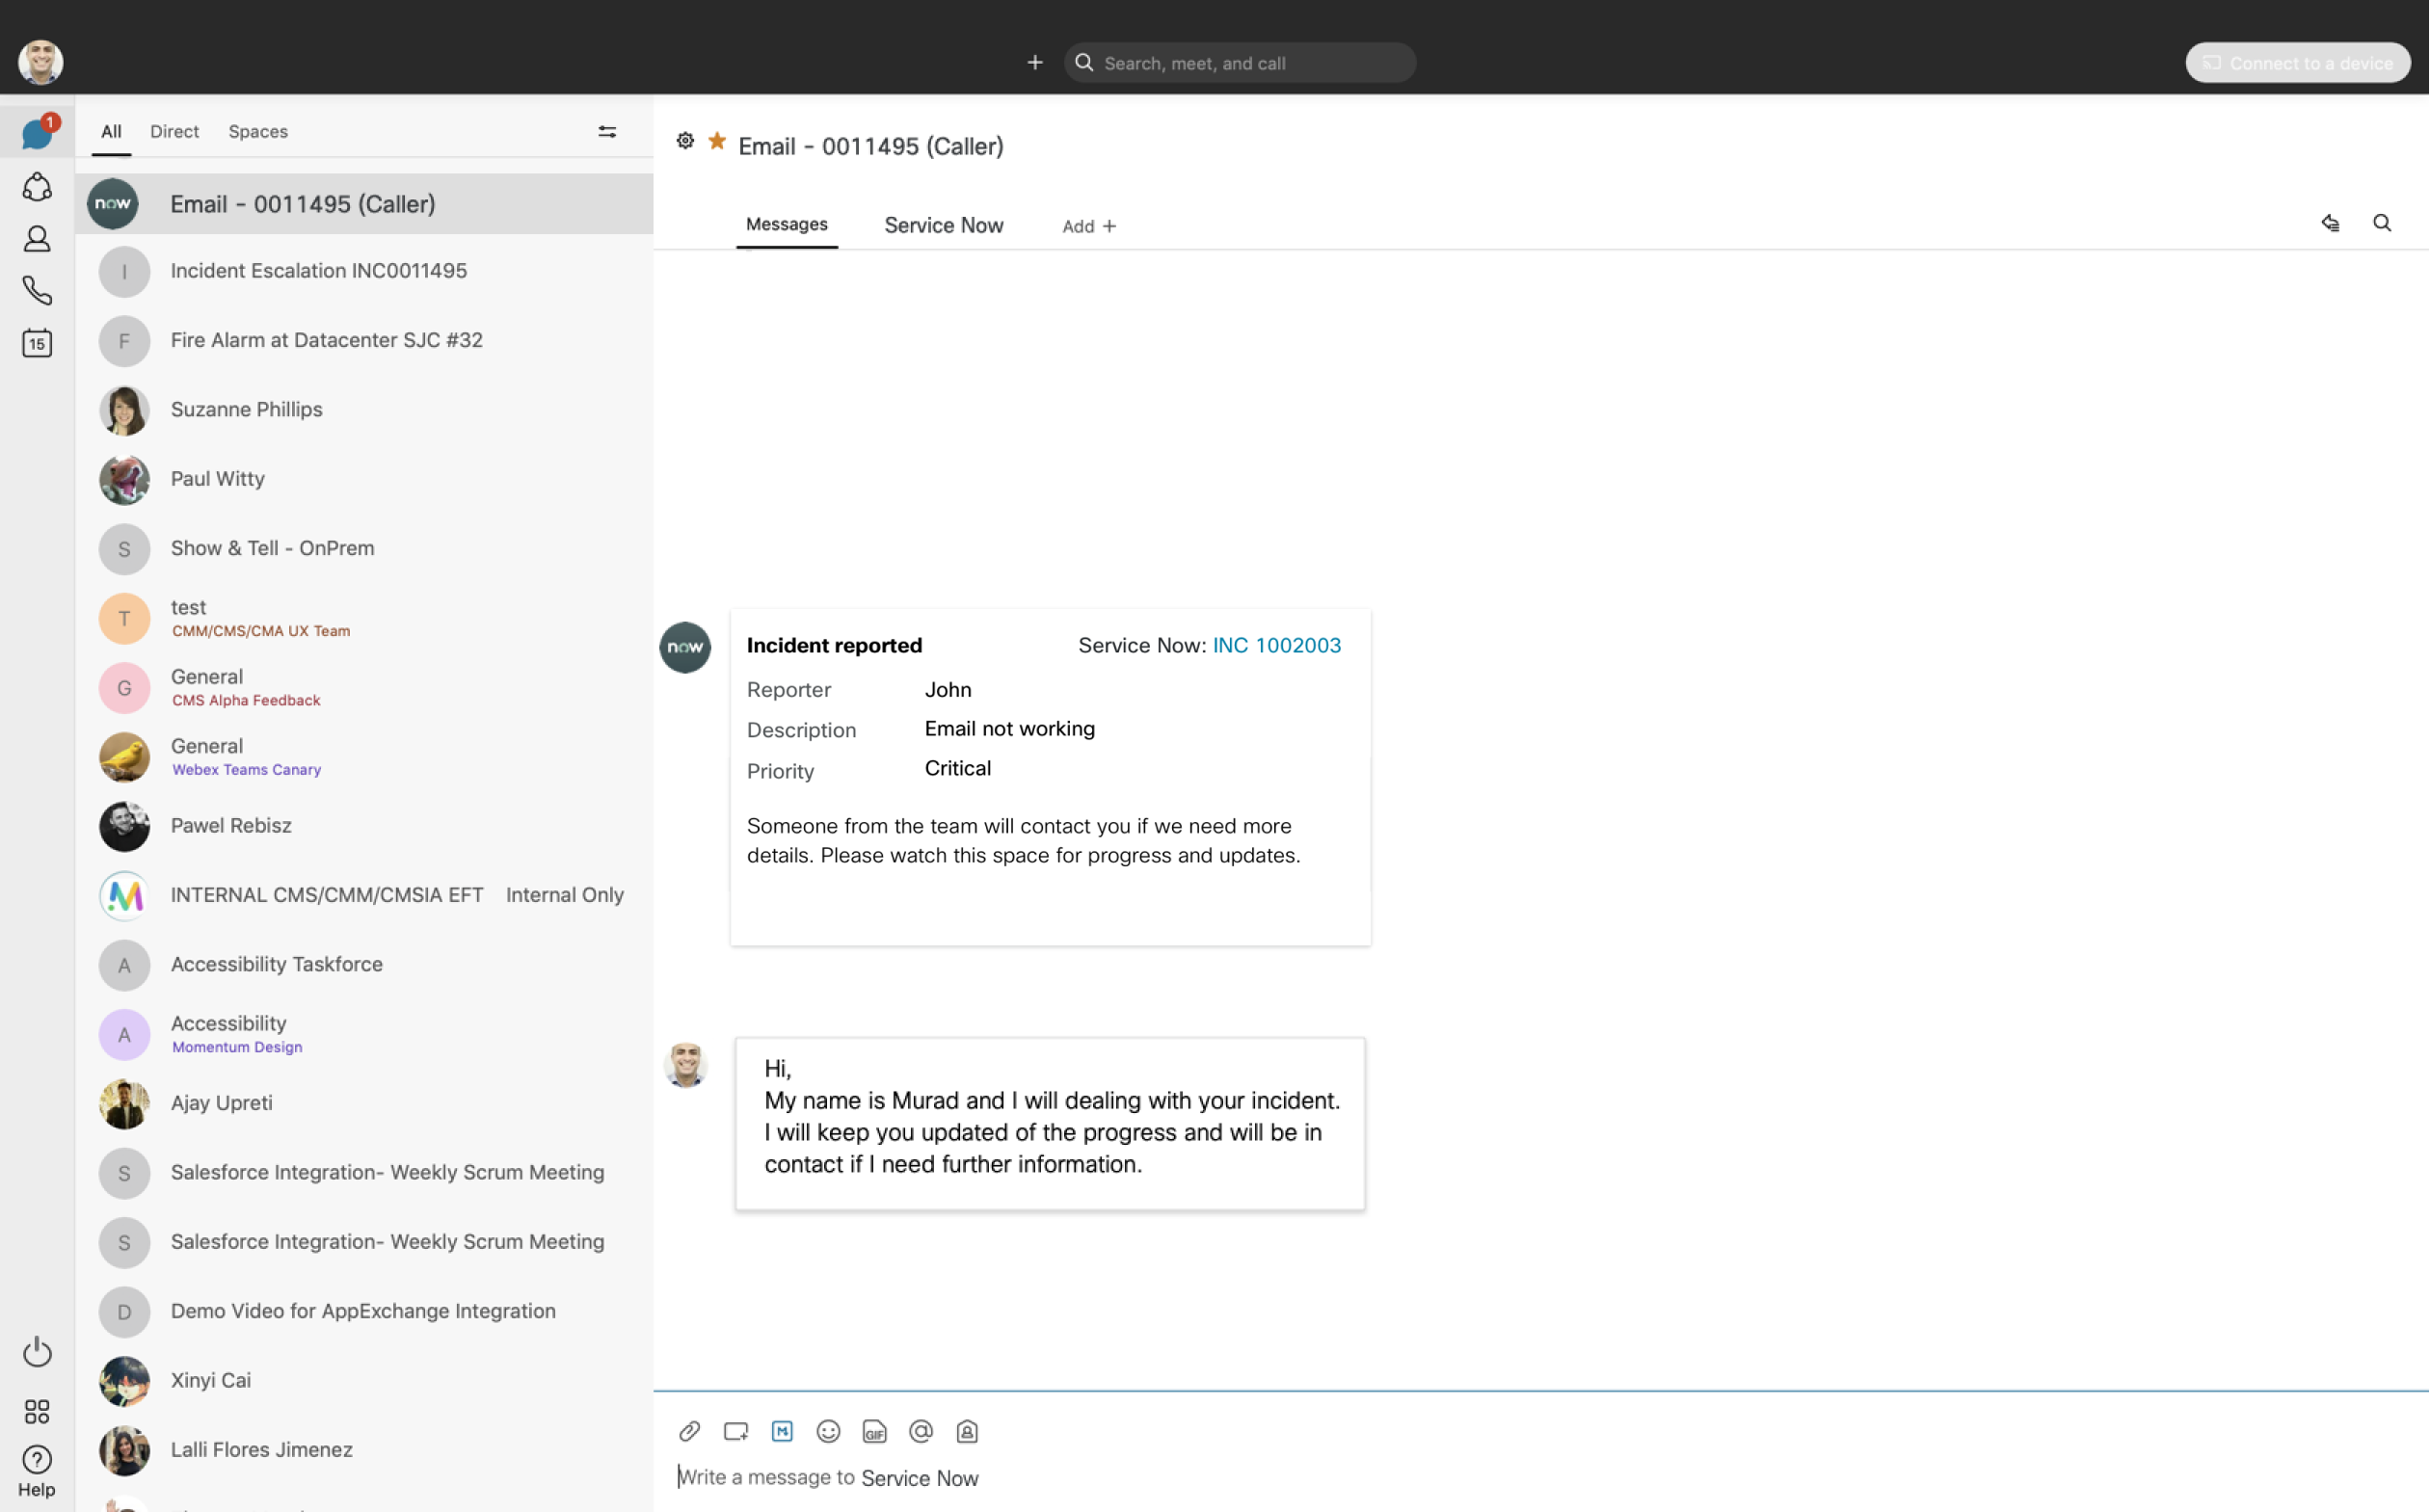Image resolution: width=2430 pixels, height=1512 pixels.
Task: Open the space list filter icon
Action: tap(607, 131)
